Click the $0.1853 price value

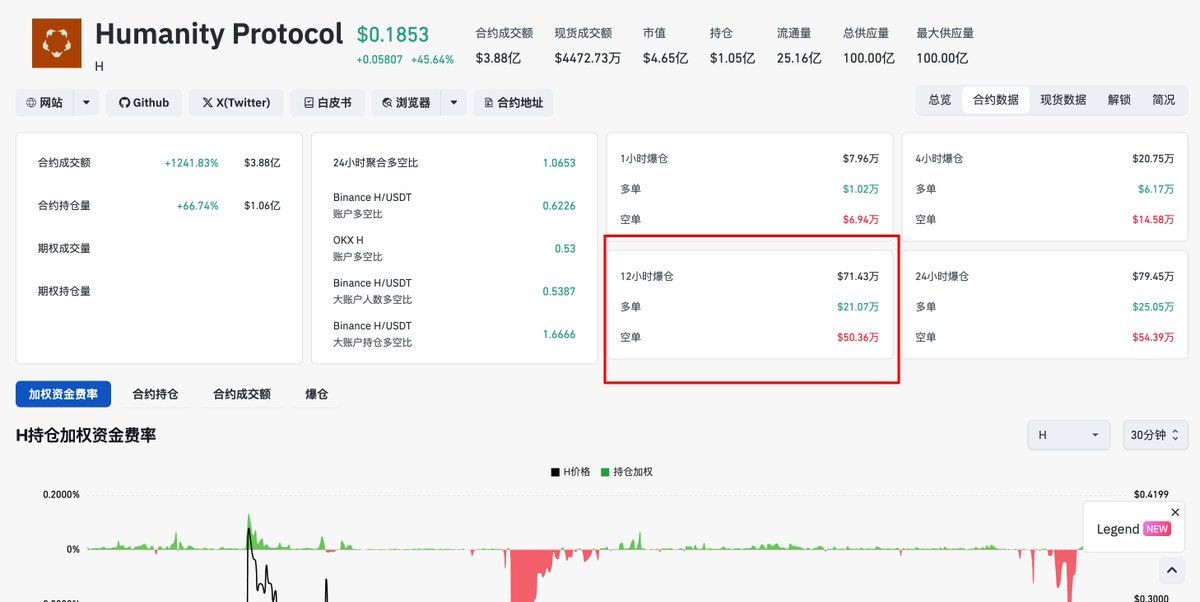click(393, 35)
